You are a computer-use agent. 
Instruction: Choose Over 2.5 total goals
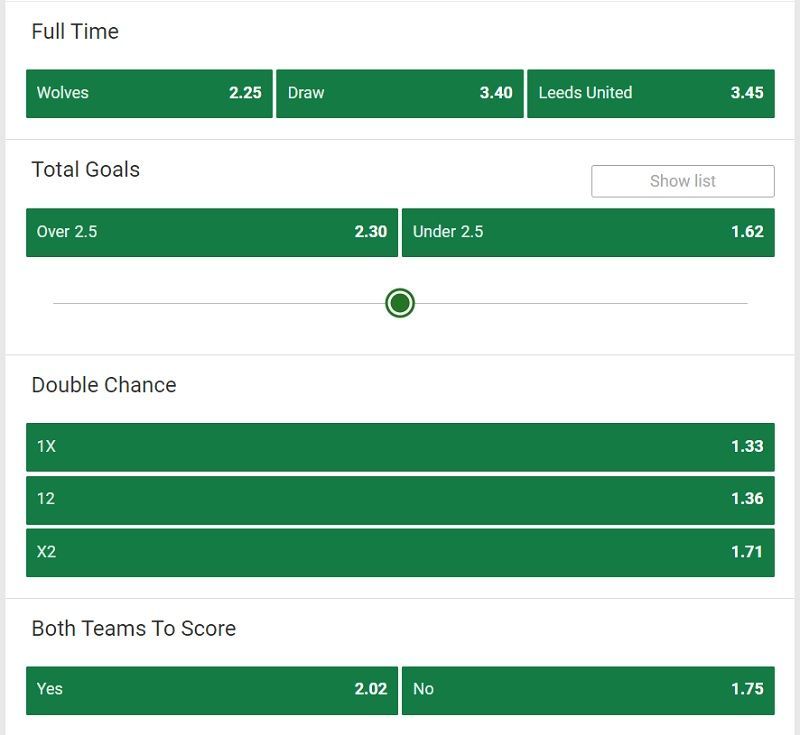pyautogui.click(x=212, y=232)
